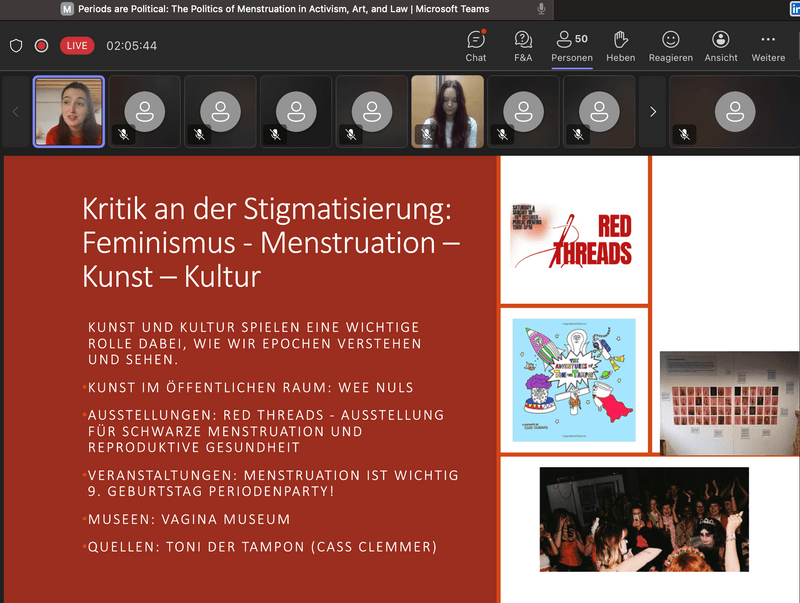Open the Chat panel
The image size is (800, 603).
(x=476, y=46)
